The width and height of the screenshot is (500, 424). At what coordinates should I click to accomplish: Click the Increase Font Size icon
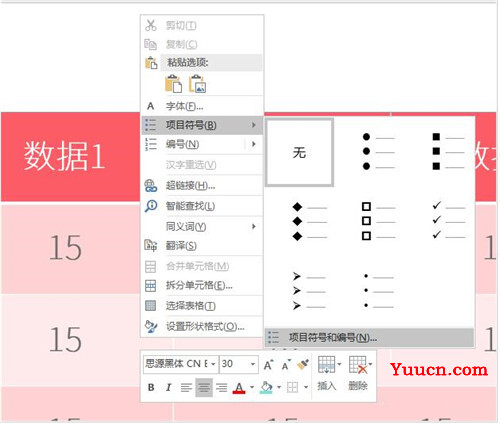click(269, 365)
